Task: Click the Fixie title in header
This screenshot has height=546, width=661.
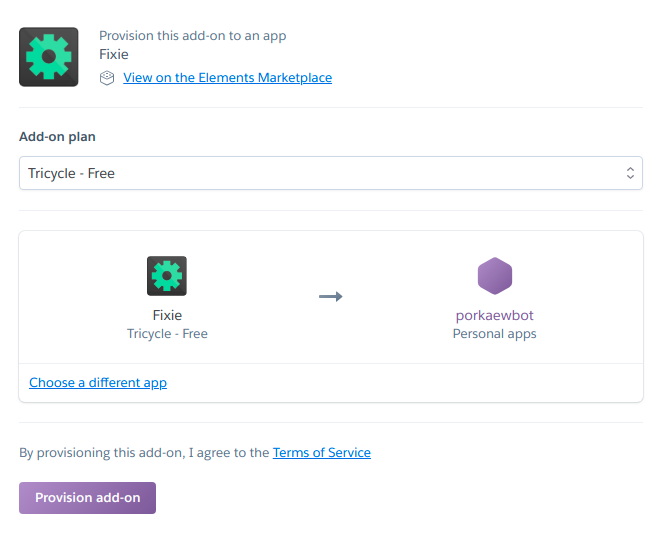Action: pos(114,54)
